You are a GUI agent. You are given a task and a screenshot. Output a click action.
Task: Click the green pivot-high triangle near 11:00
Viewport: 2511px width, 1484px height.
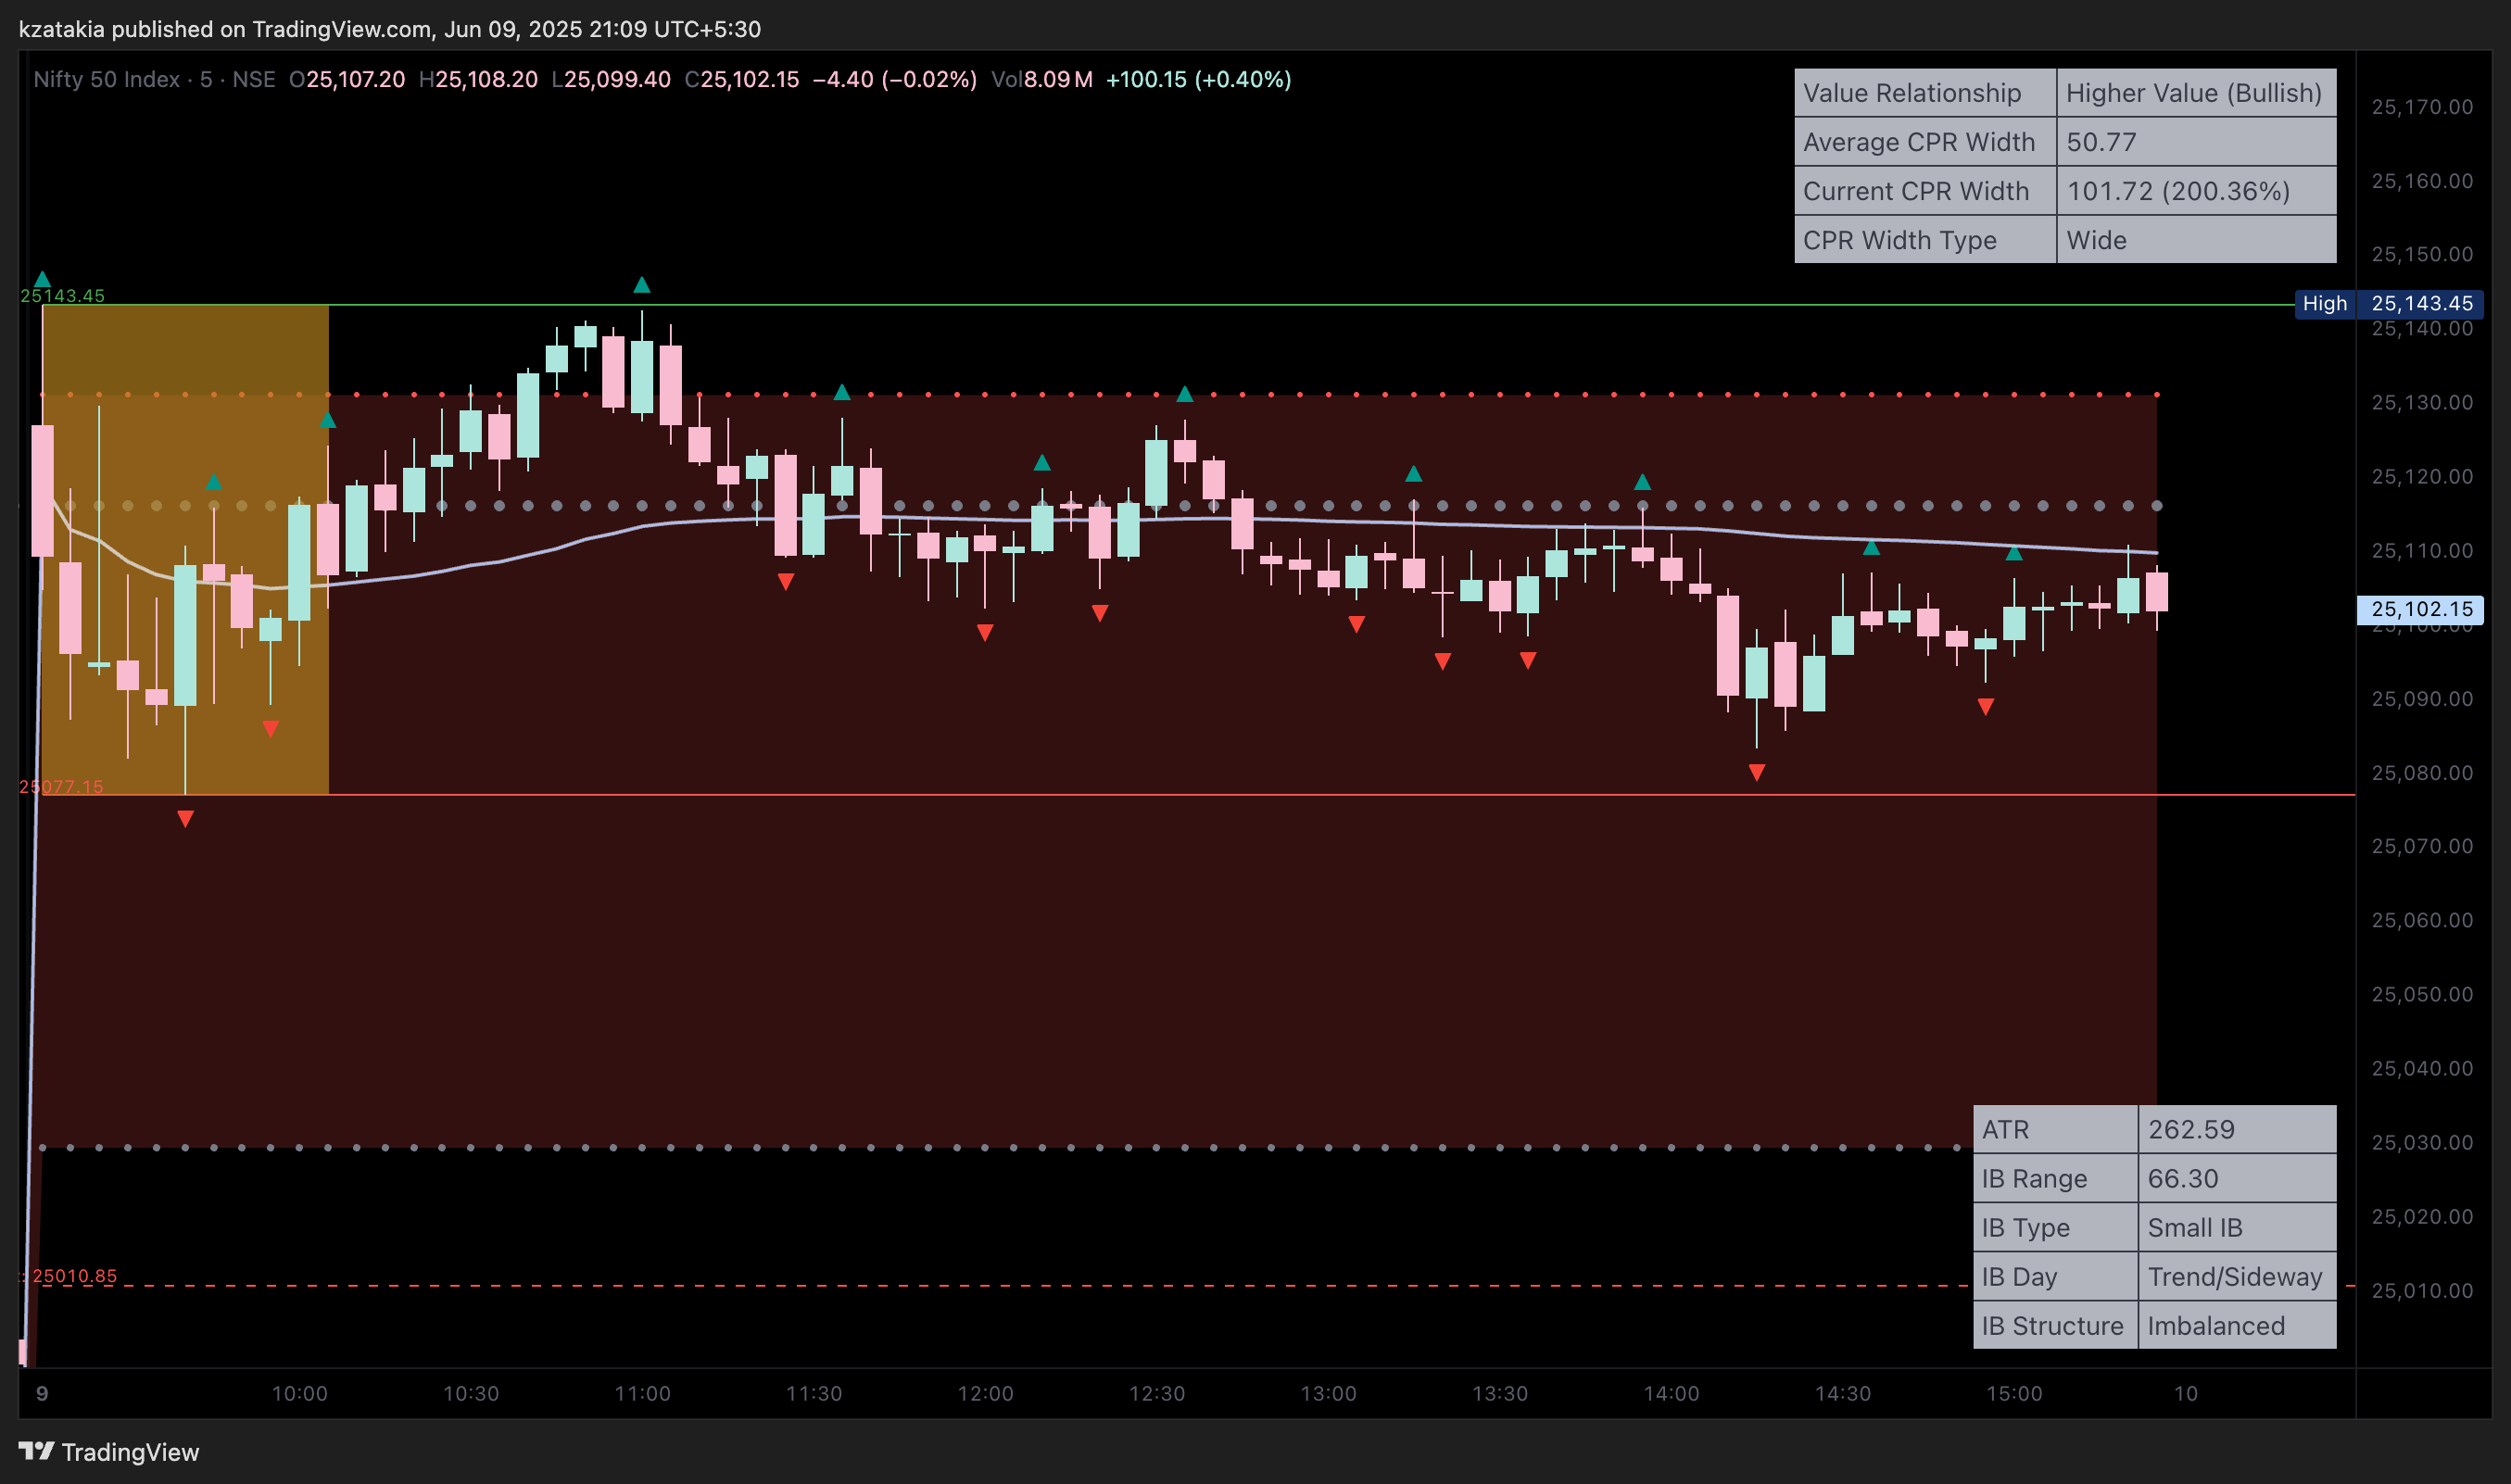pos(642,285)
